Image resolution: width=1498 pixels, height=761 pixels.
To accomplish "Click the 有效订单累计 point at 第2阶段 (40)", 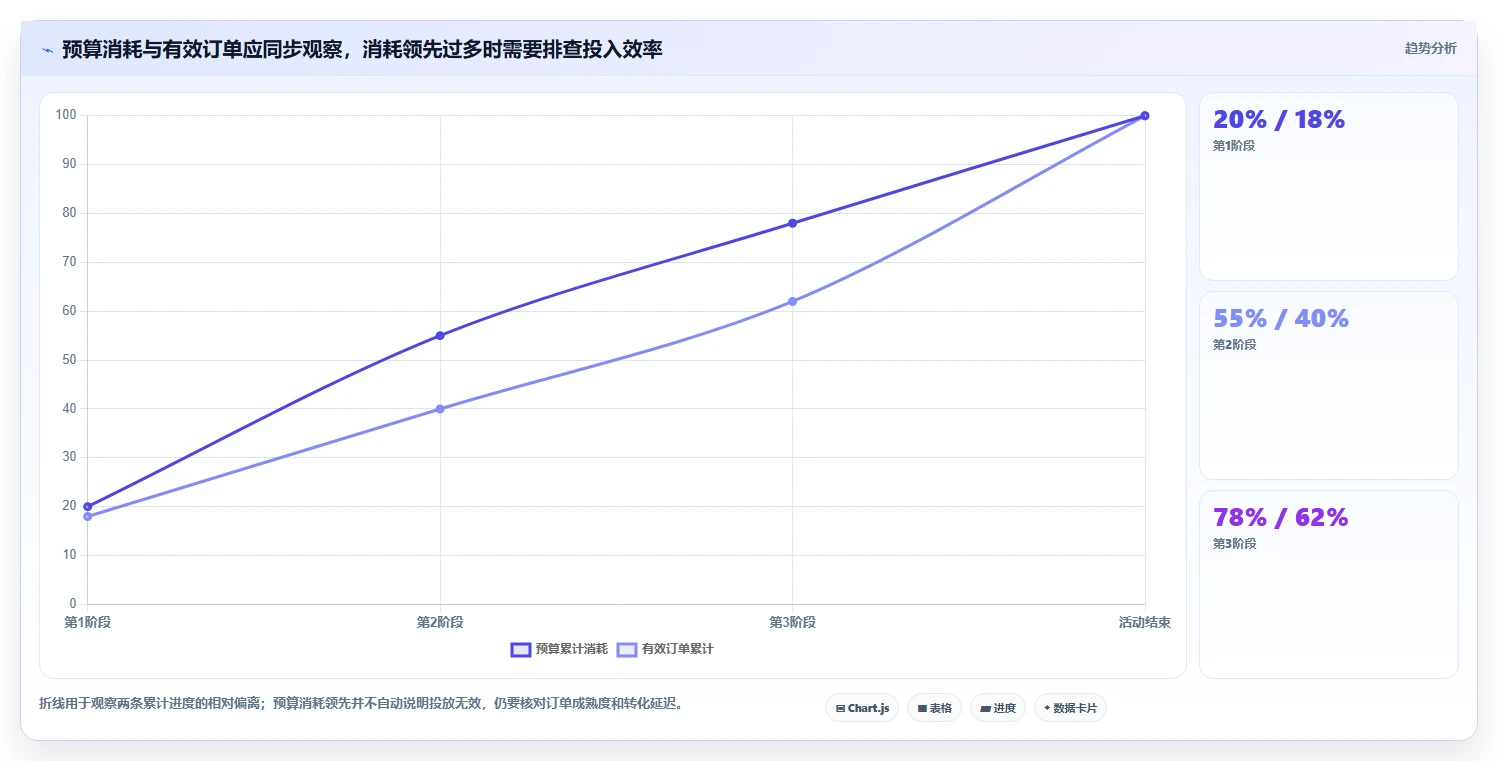I will pos(440,409).
